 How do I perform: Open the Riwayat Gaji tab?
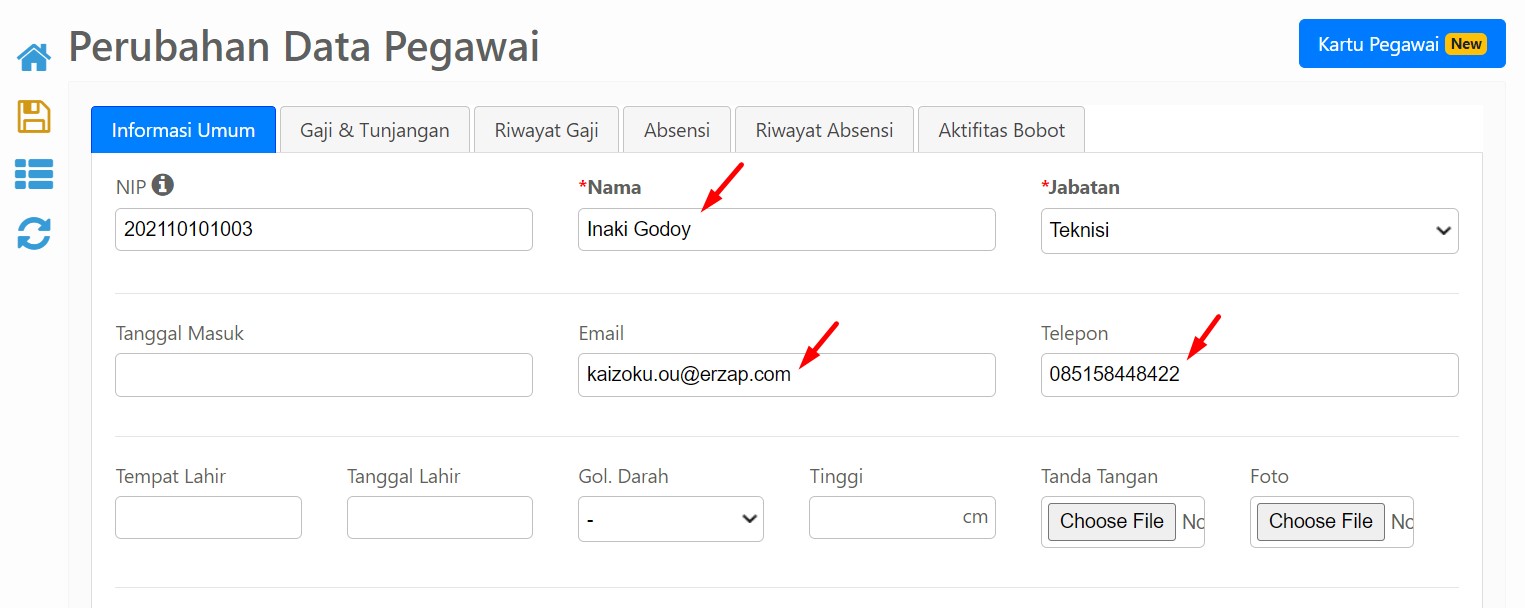pos(547,130)
